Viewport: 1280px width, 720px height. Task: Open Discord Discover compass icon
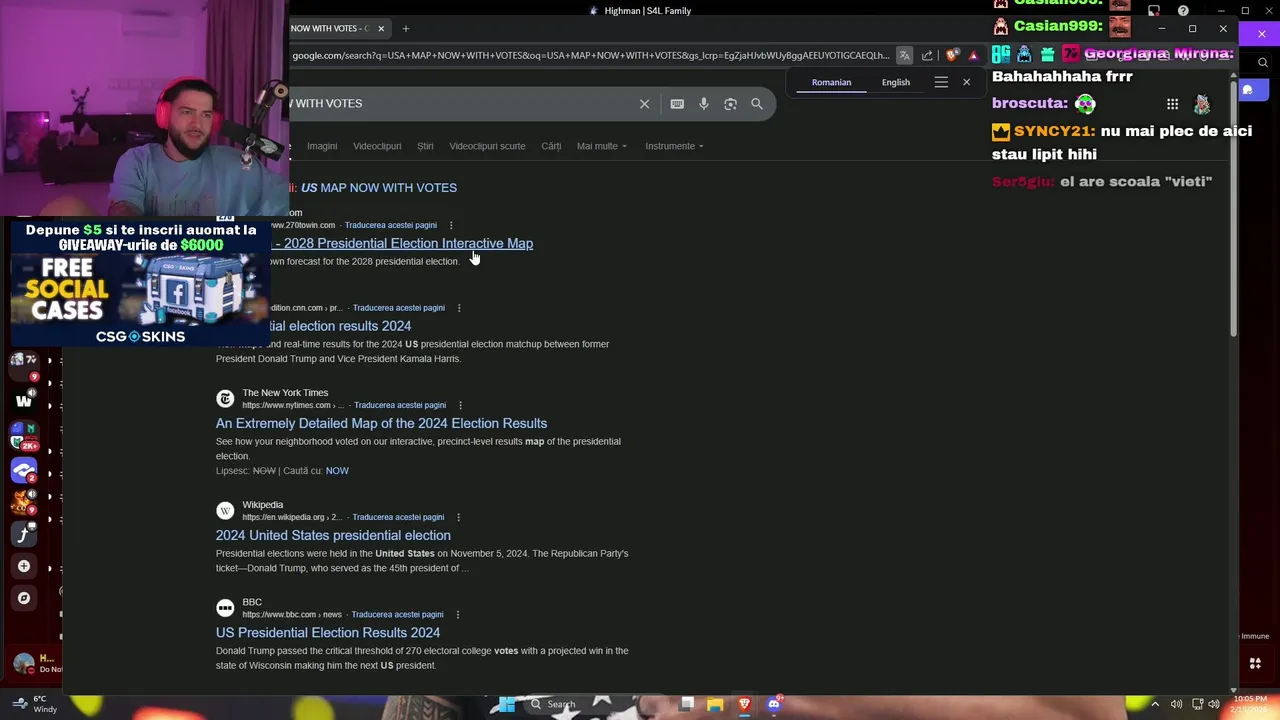coord(24,598)
